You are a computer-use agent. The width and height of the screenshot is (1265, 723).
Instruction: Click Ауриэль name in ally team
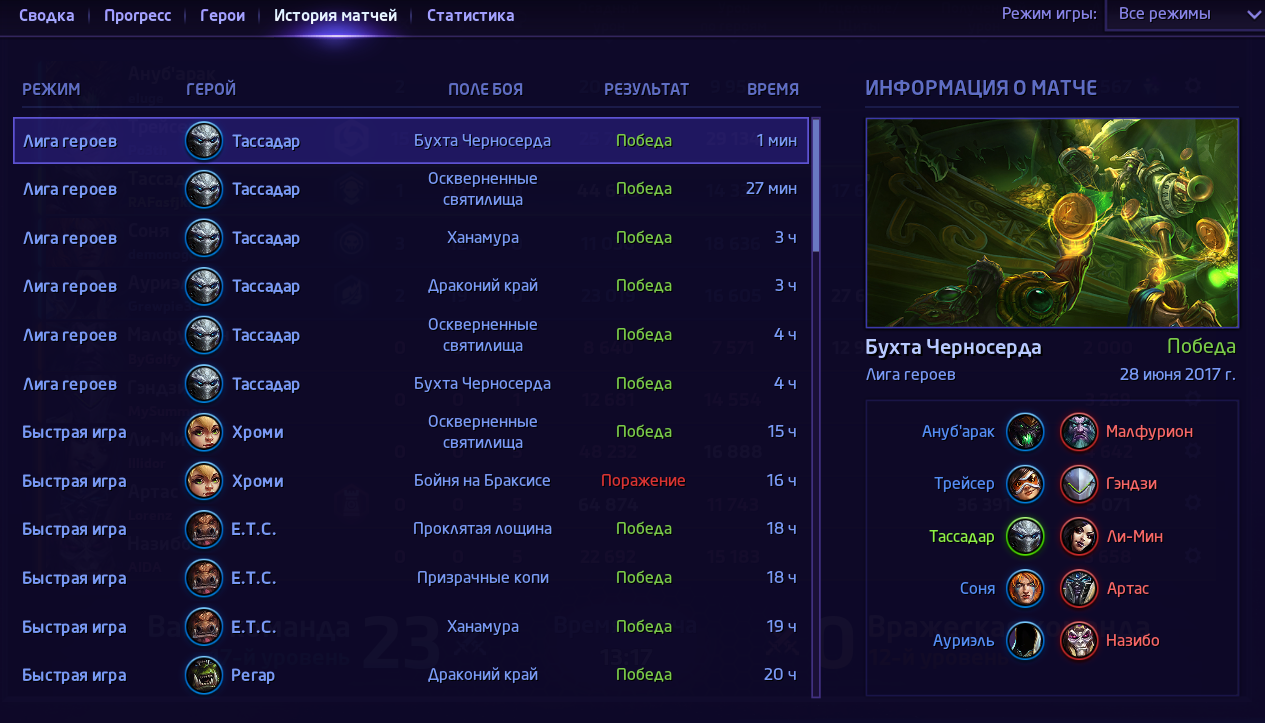click(x=964, y=640)
